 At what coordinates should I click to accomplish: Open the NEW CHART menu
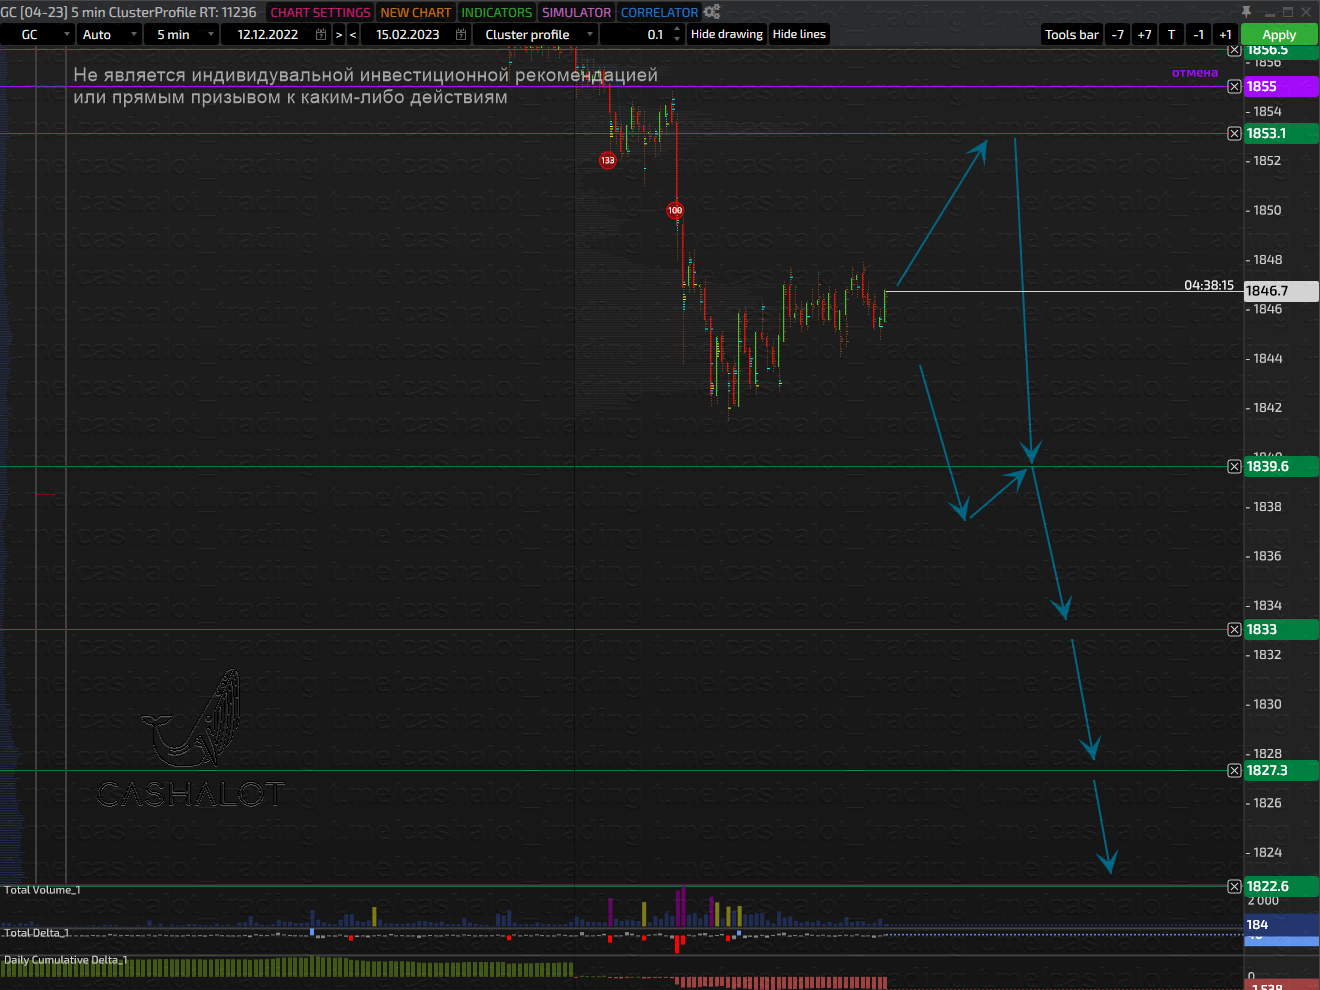[416, 12]
